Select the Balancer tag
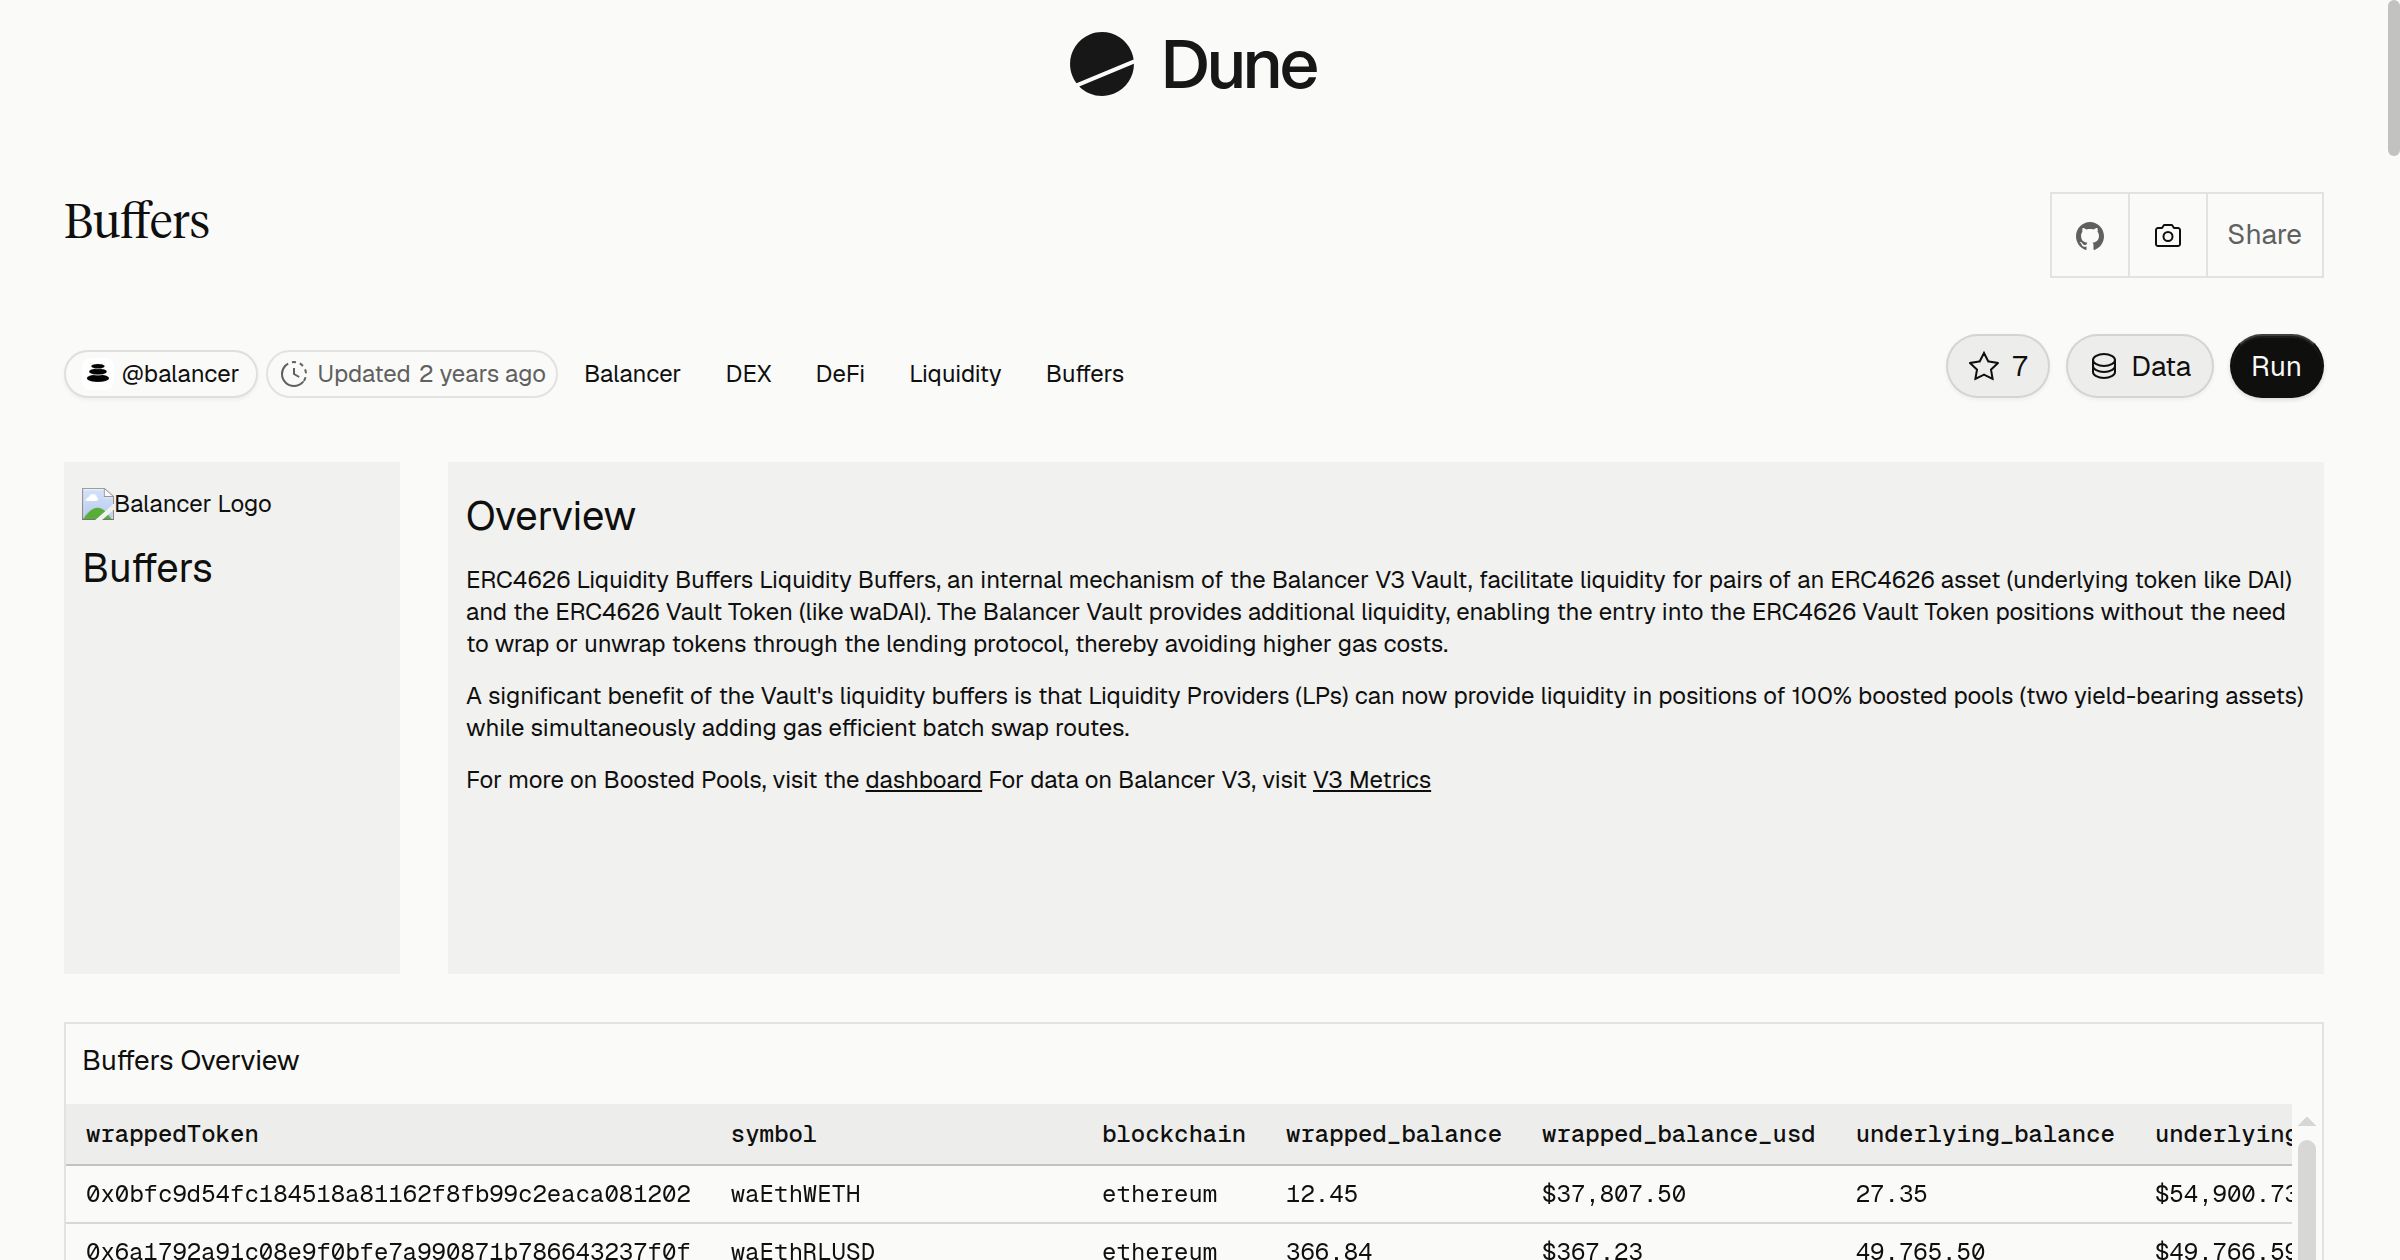2400x1260 pixels. pyautogui.click(x=632, y=374)
